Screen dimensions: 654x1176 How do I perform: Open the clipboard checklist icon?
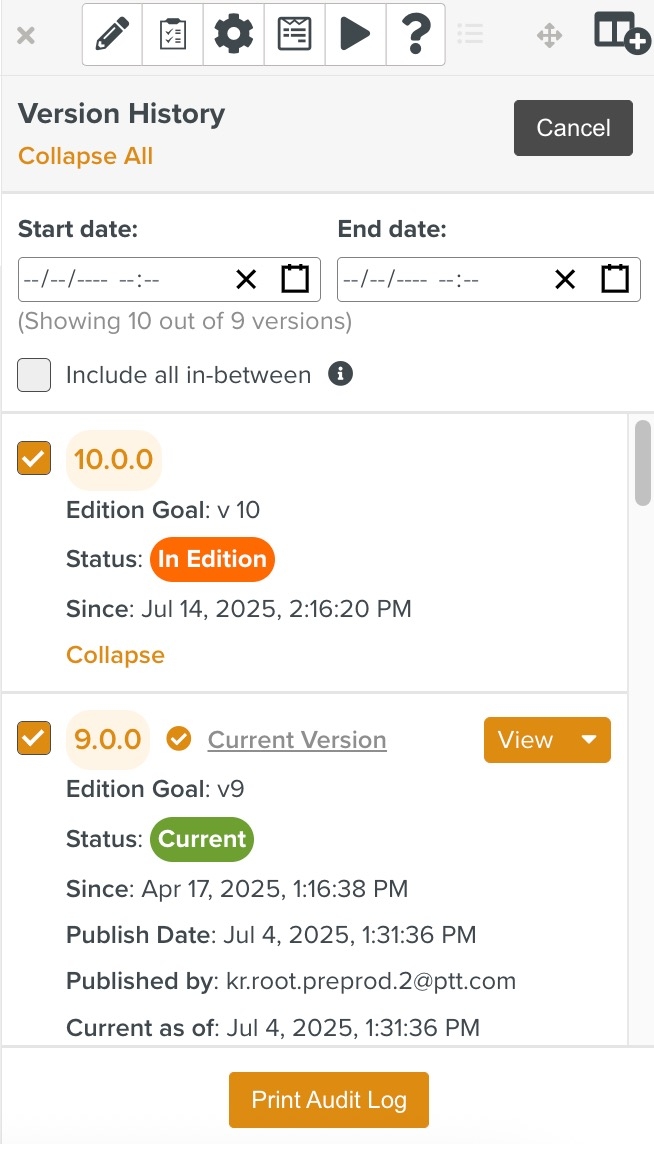pyautogui.click(x=173, y=35)
